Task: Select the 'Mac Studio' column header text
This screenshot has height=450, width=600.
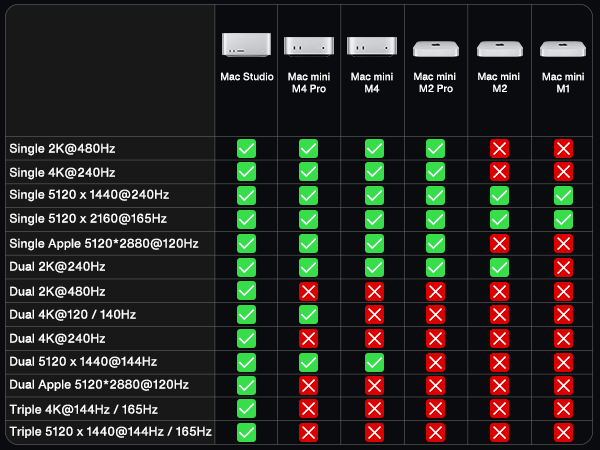Action: tap(247, 77)
